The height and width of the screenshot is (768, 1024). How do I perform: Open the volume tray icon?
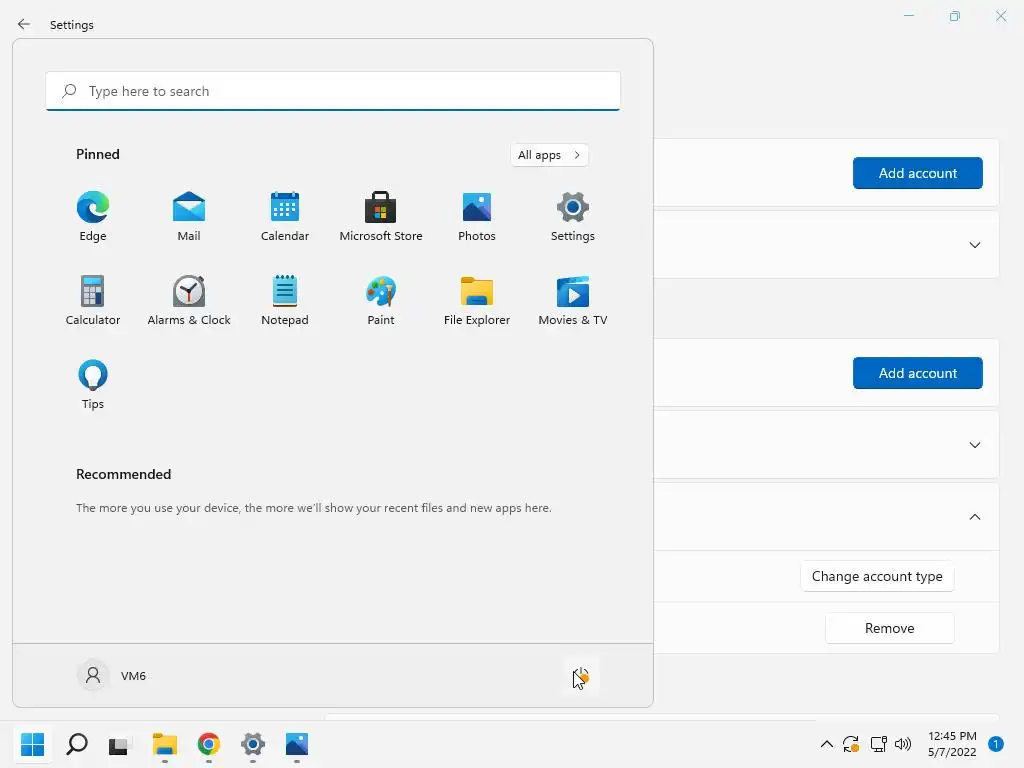pyautogui.click(x=903, y=744)
